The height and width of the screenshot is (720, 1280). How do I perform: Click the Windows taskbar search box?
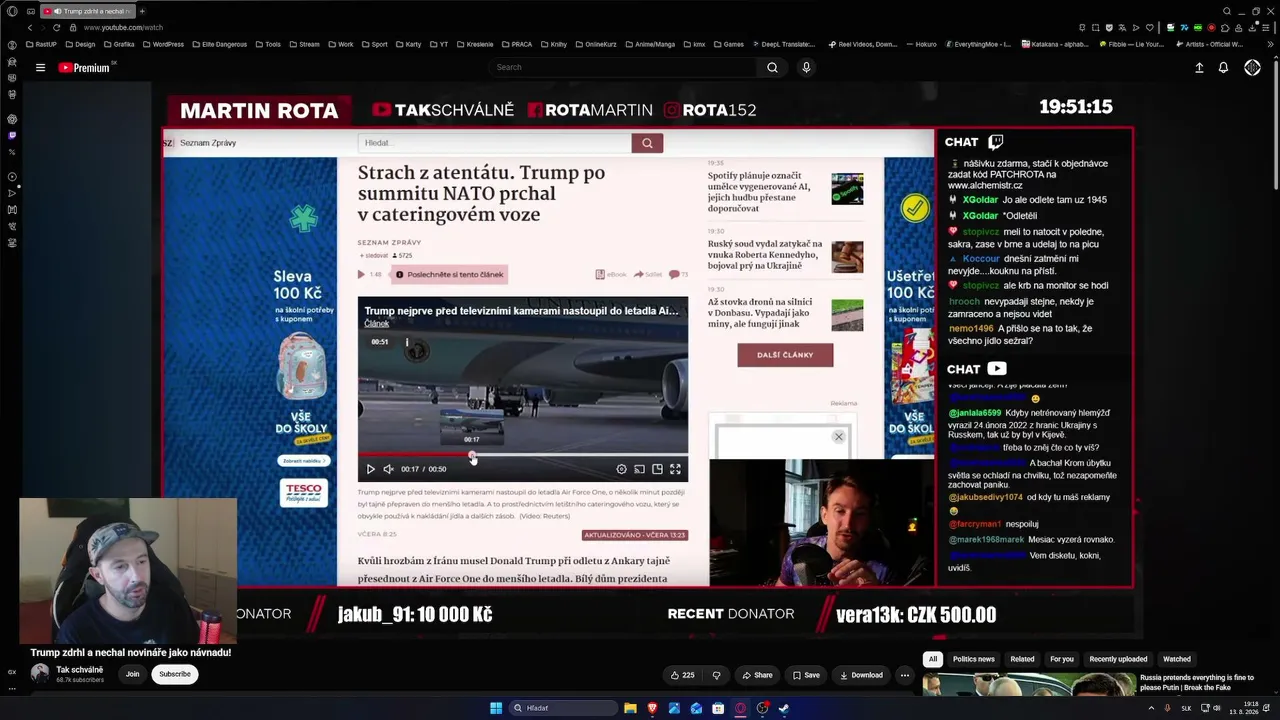[x=563, y=708]
